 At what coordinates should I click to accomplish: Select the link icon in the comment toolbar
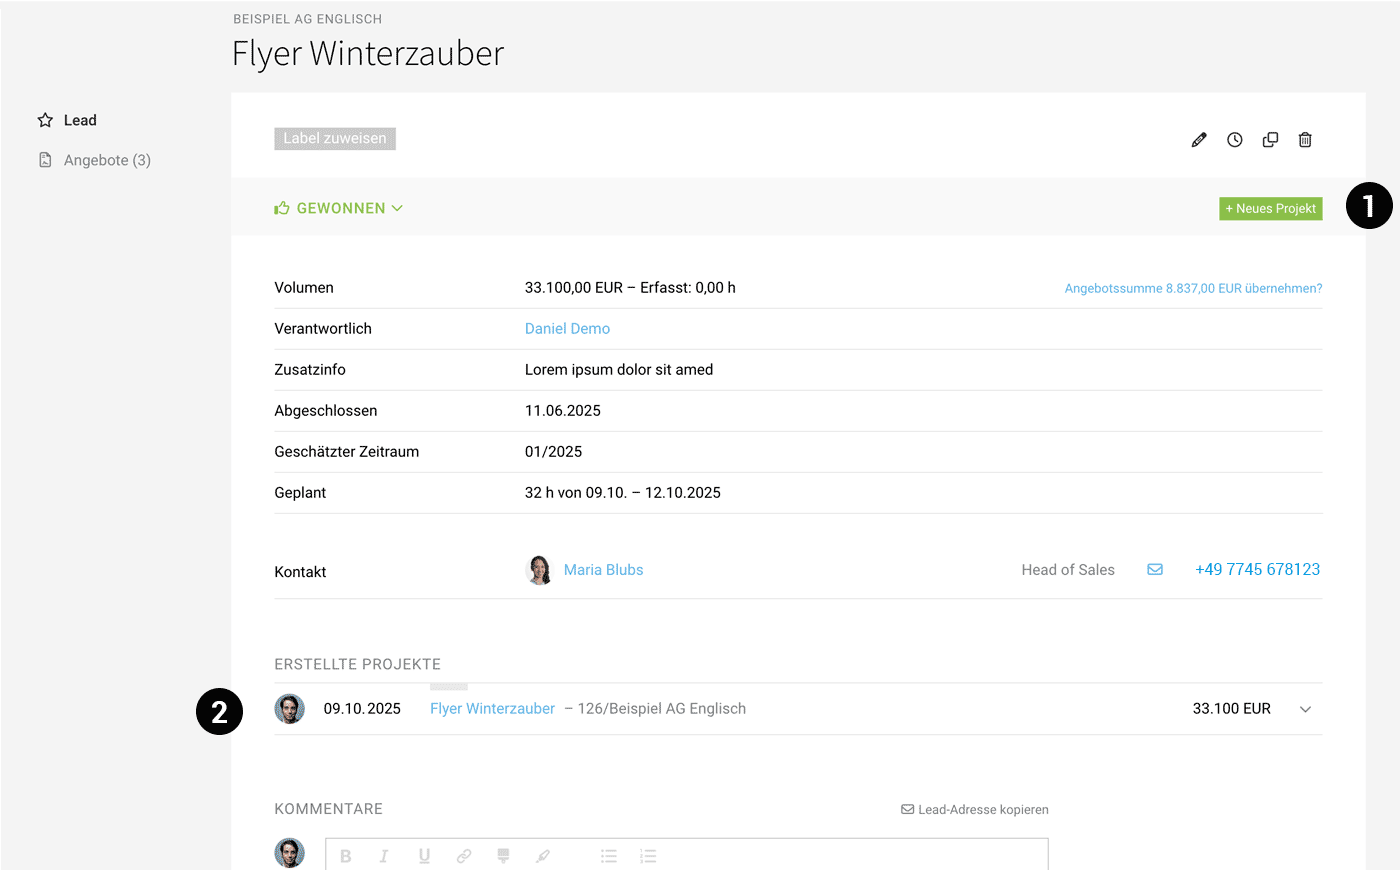pos(463,856)
